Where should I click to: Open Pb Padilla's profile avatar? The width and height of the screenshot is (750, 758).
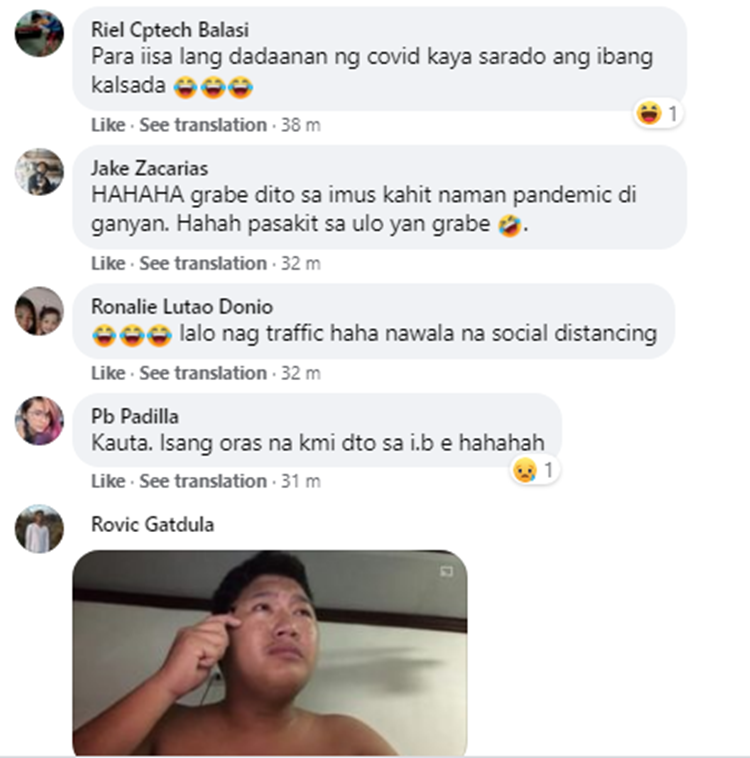39,420
